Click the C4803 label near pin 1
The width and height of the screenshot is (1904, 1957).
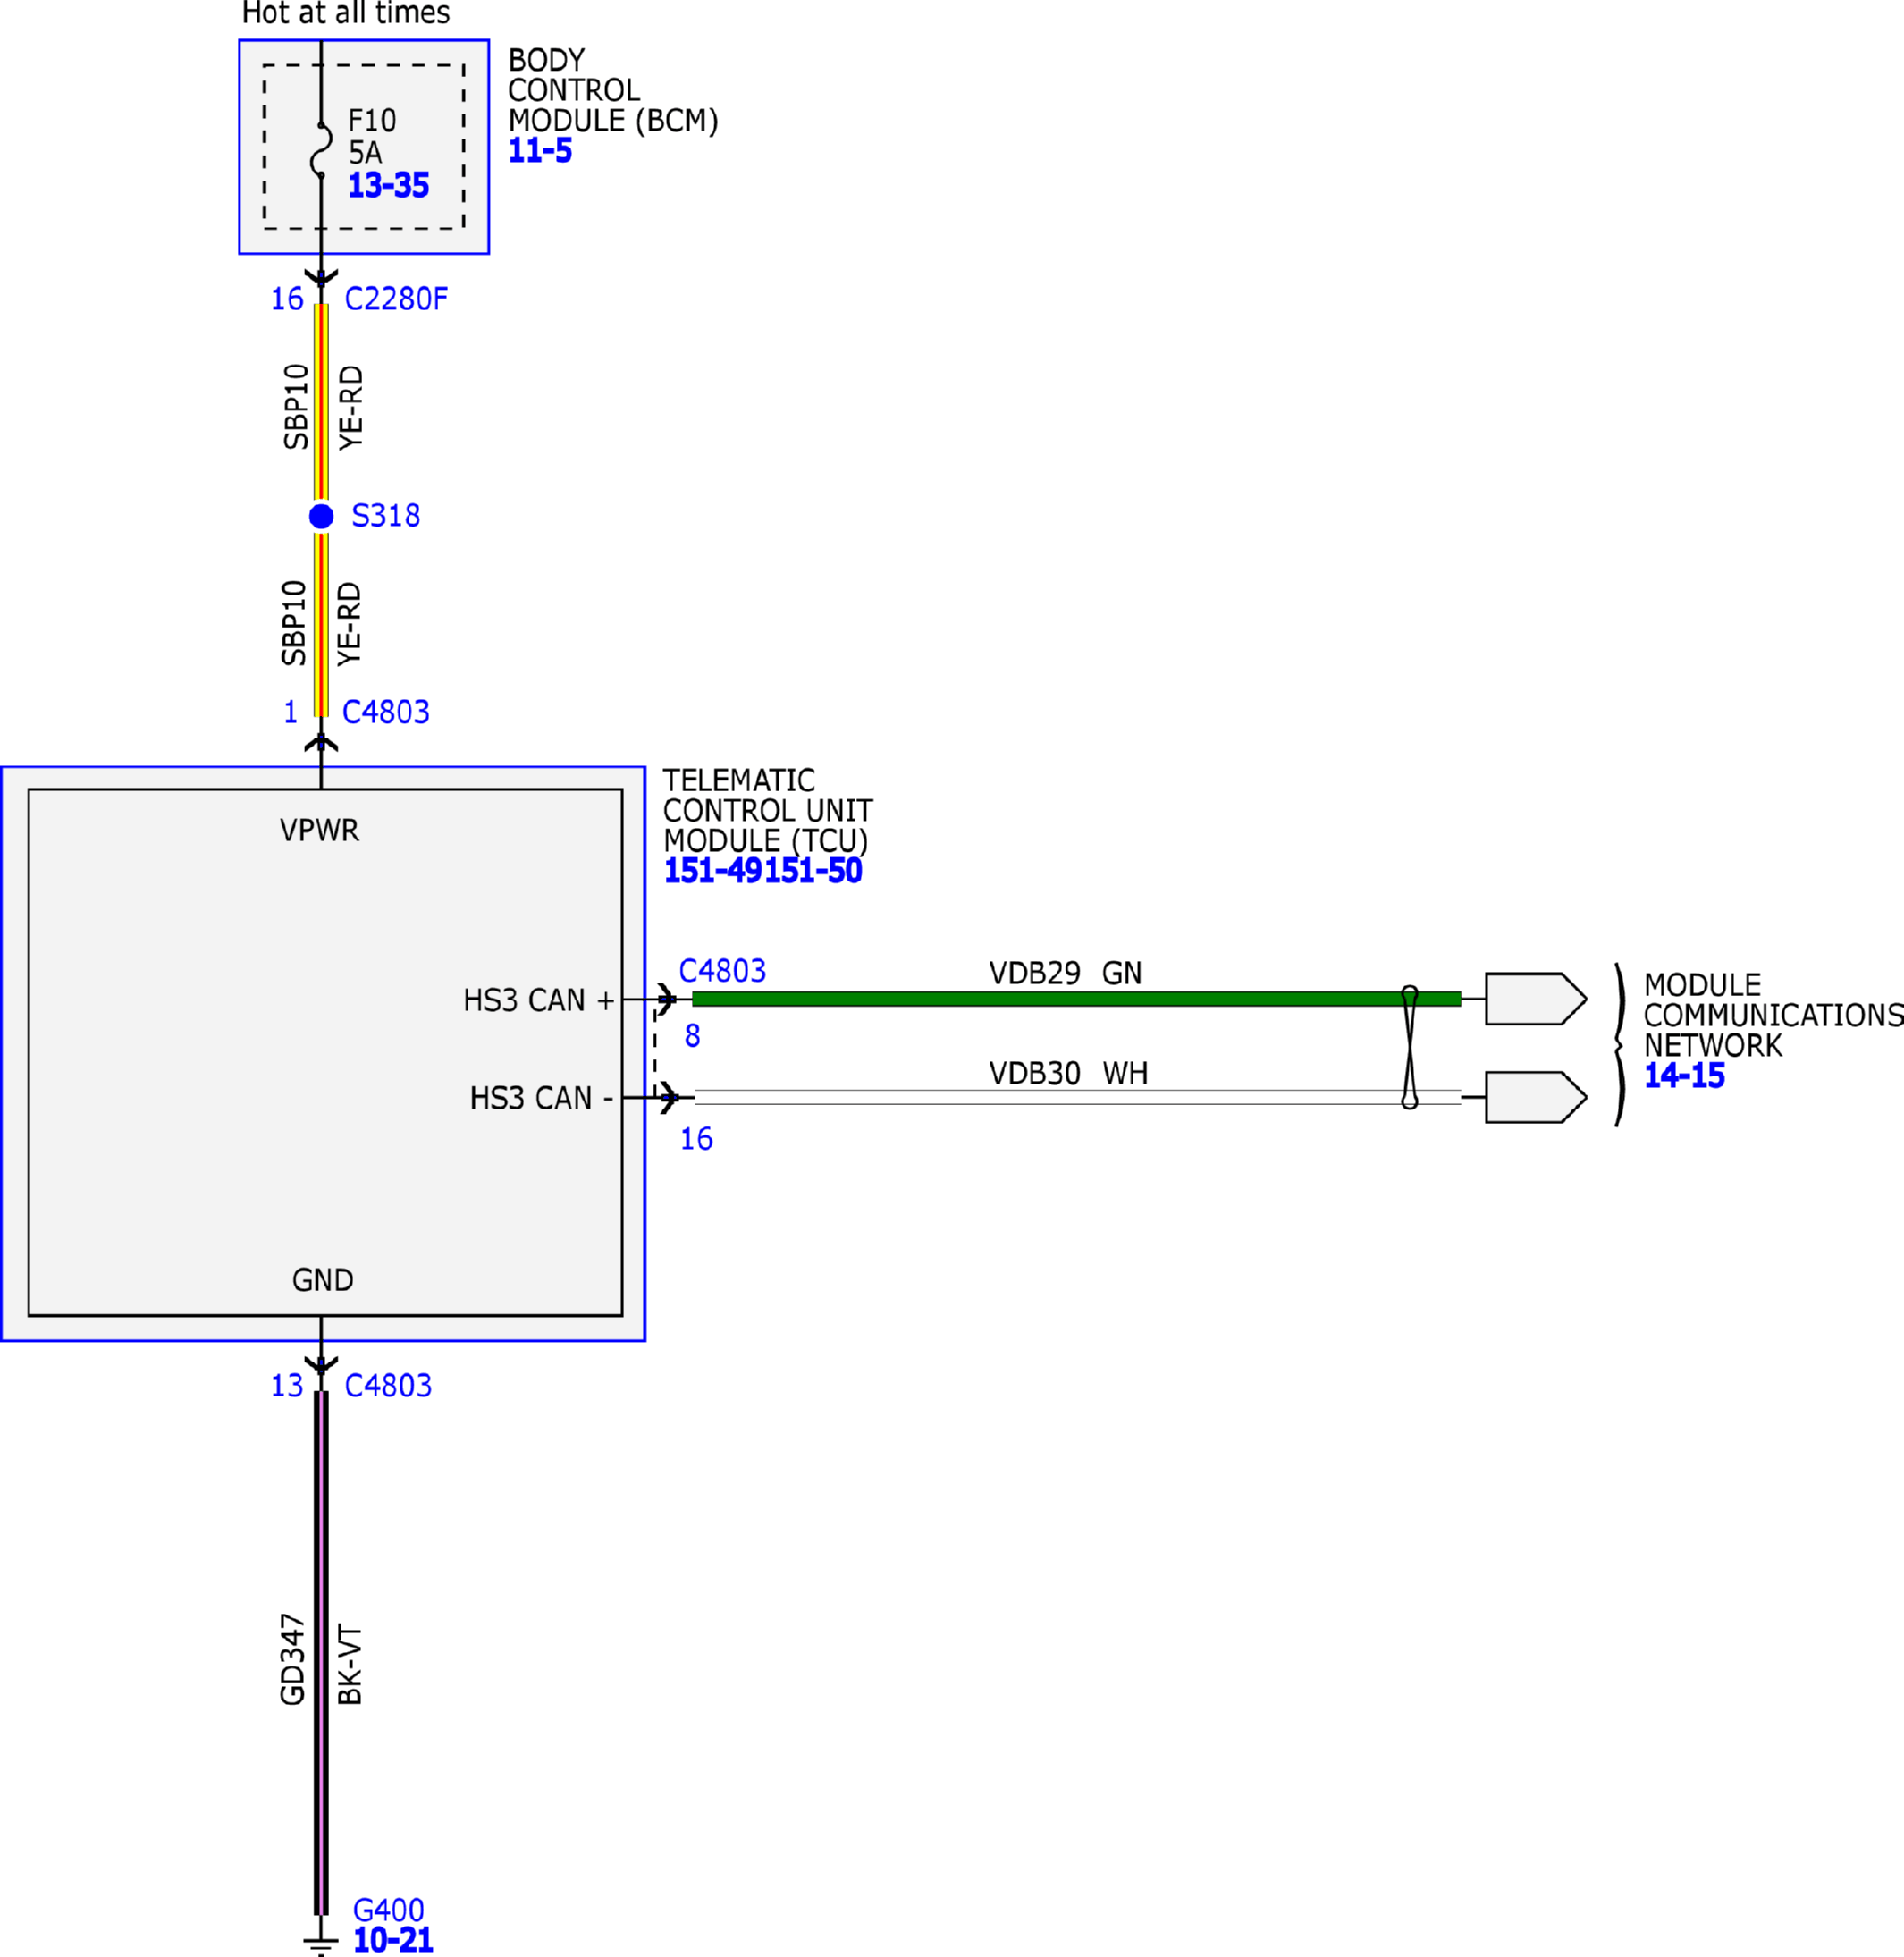(386, 712)
